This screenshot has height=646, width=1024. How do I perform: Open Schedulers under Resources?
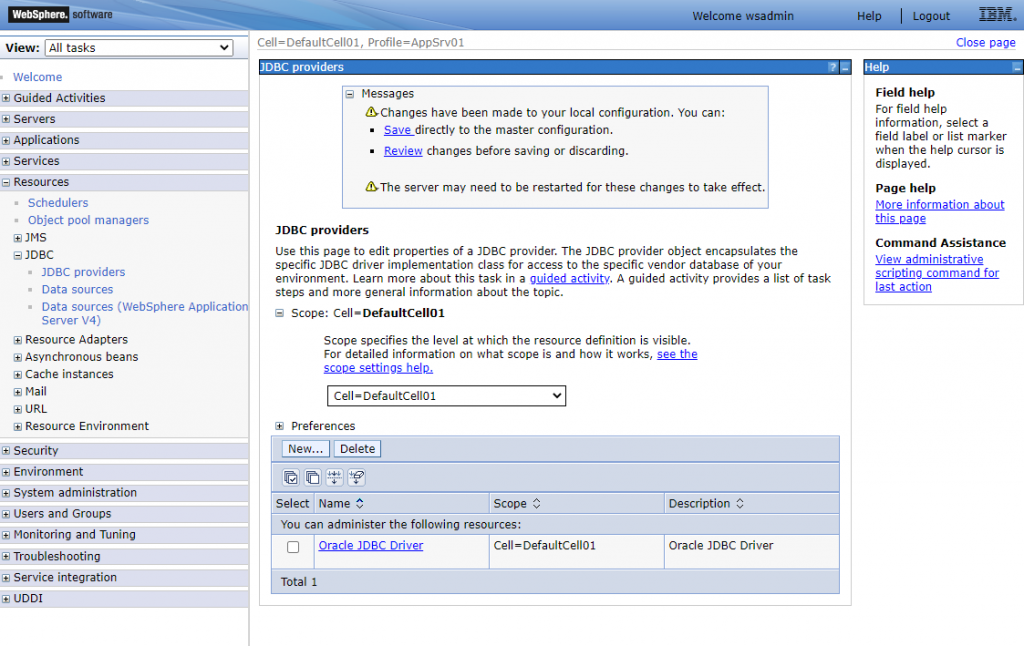57,202
